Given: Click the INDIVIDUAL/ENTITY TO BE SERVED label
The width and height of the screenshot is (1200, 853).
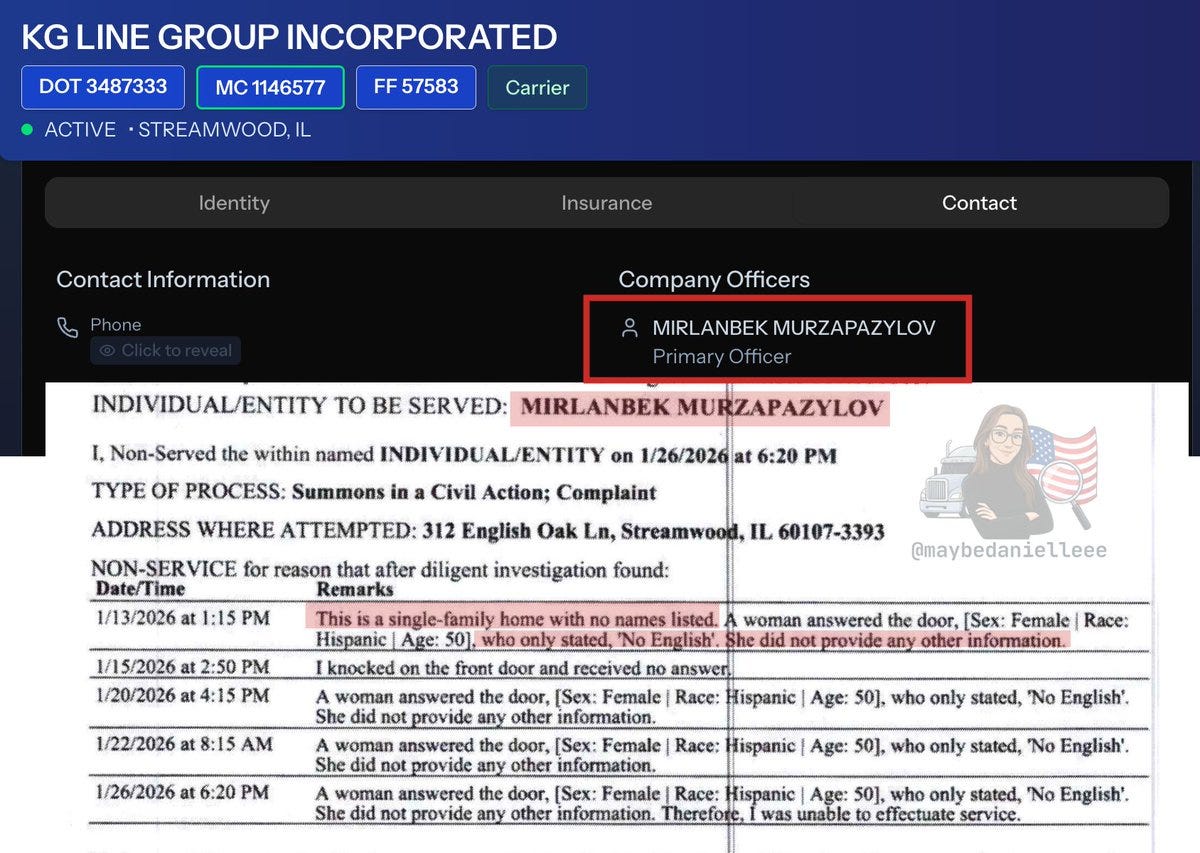Looking at the screenshot, I should 298,408.
